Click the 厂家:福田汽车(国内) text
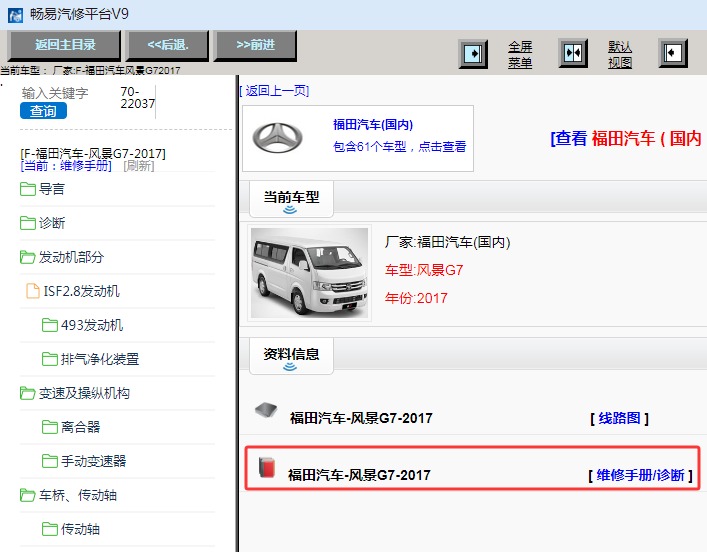The image size is (707, 552). pos(447,243)
